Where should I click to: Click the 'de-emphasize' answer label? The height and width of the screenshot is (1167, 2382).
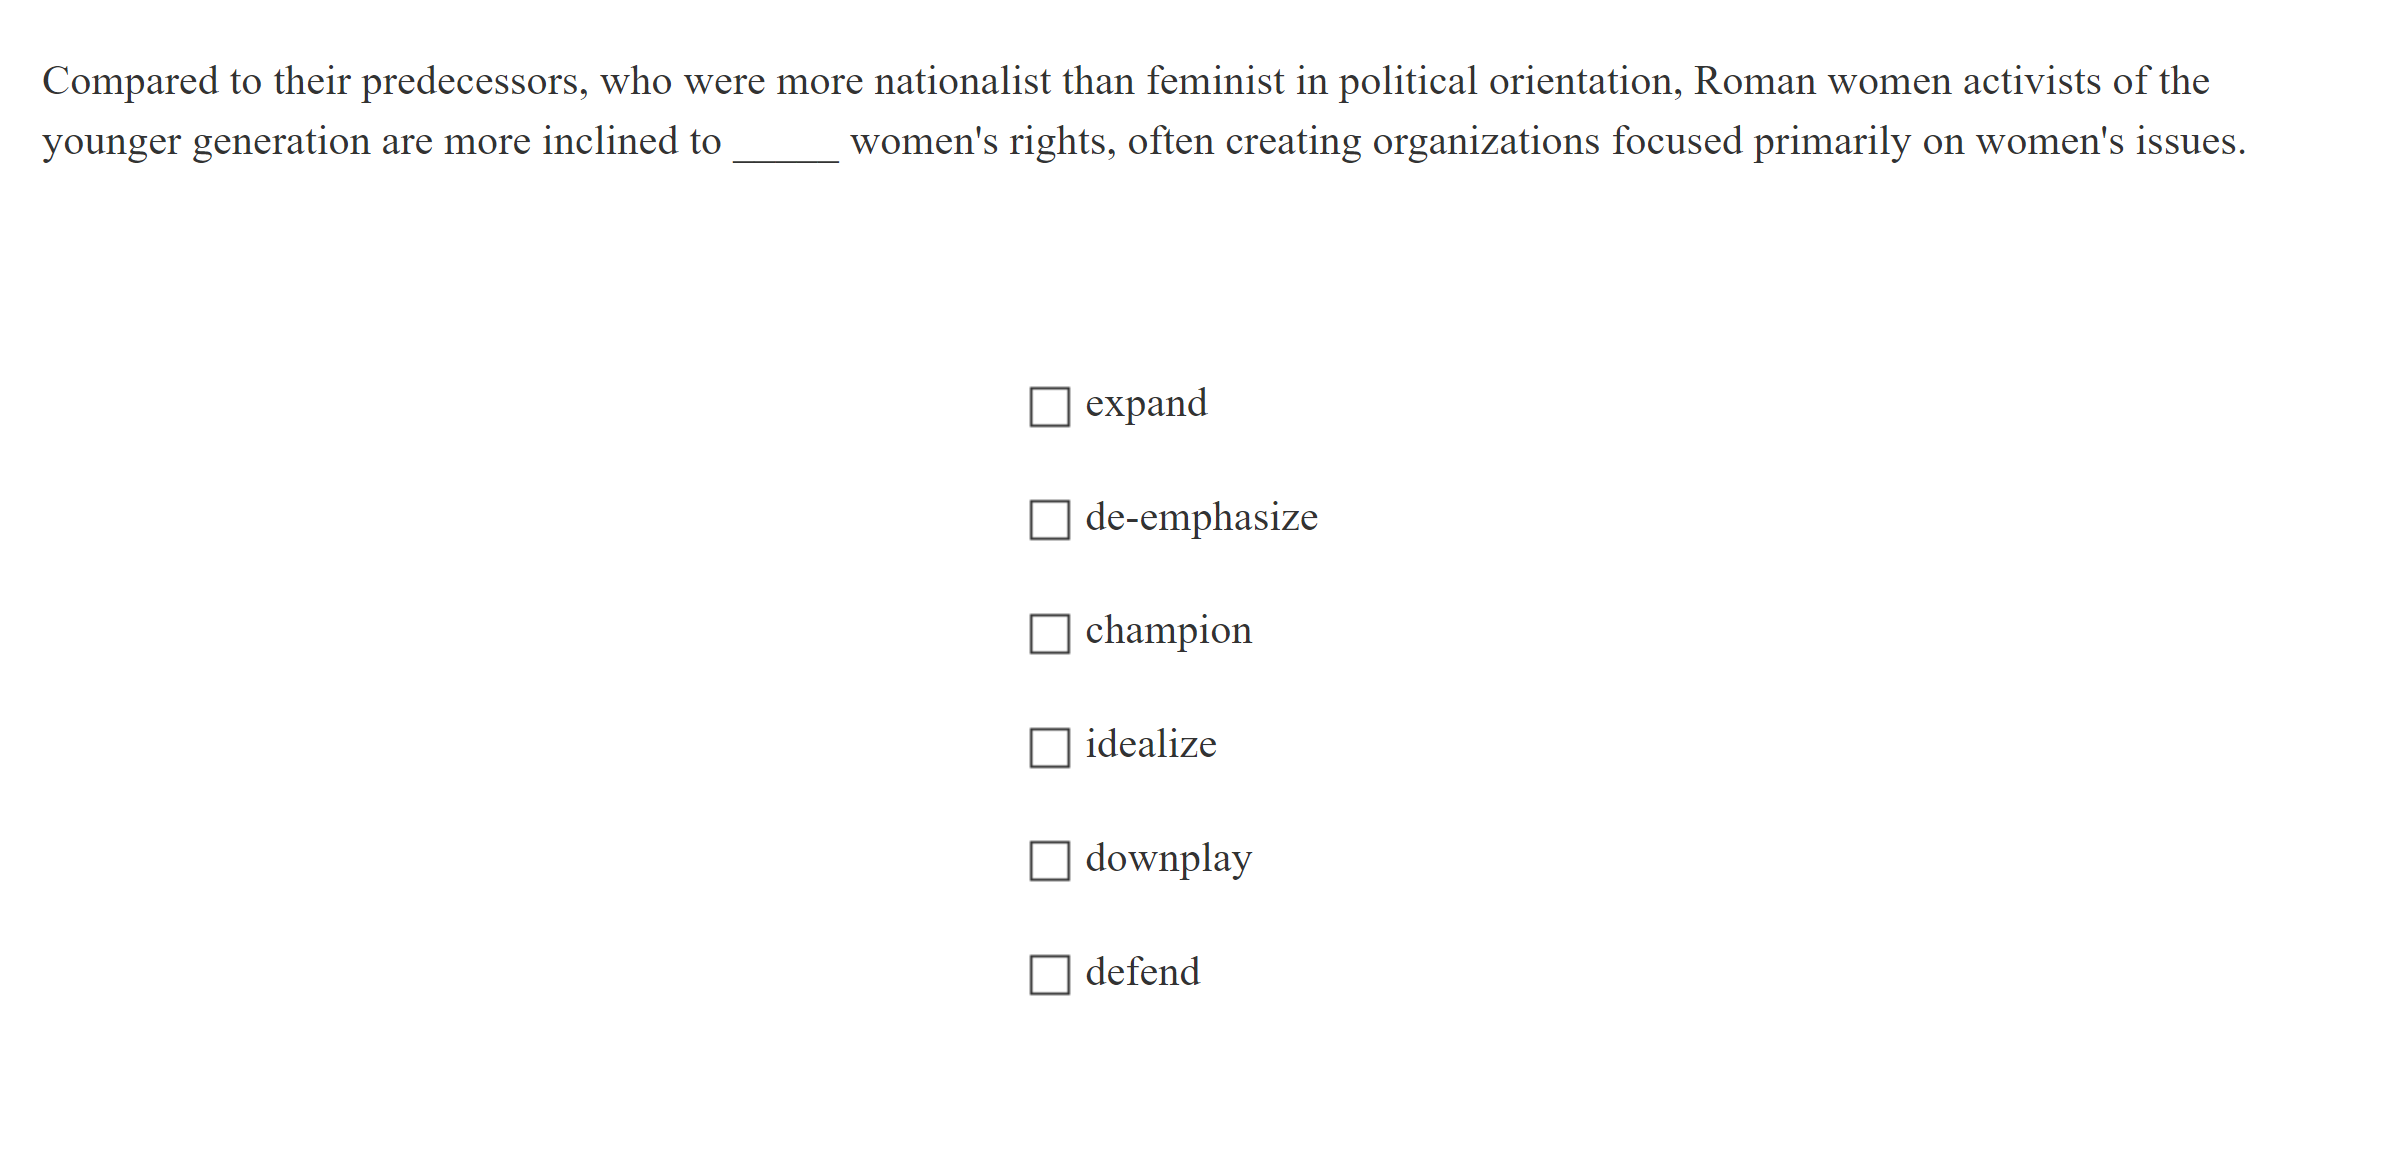coord(1201,518)
